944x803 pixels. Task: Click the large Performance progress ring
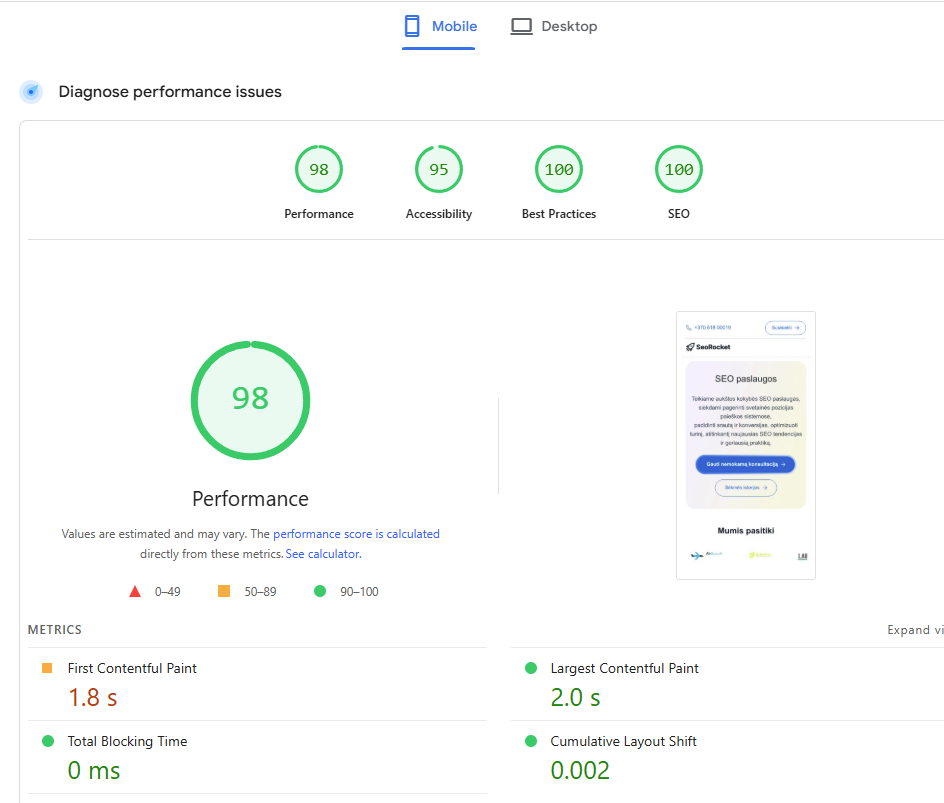point(250,400)
